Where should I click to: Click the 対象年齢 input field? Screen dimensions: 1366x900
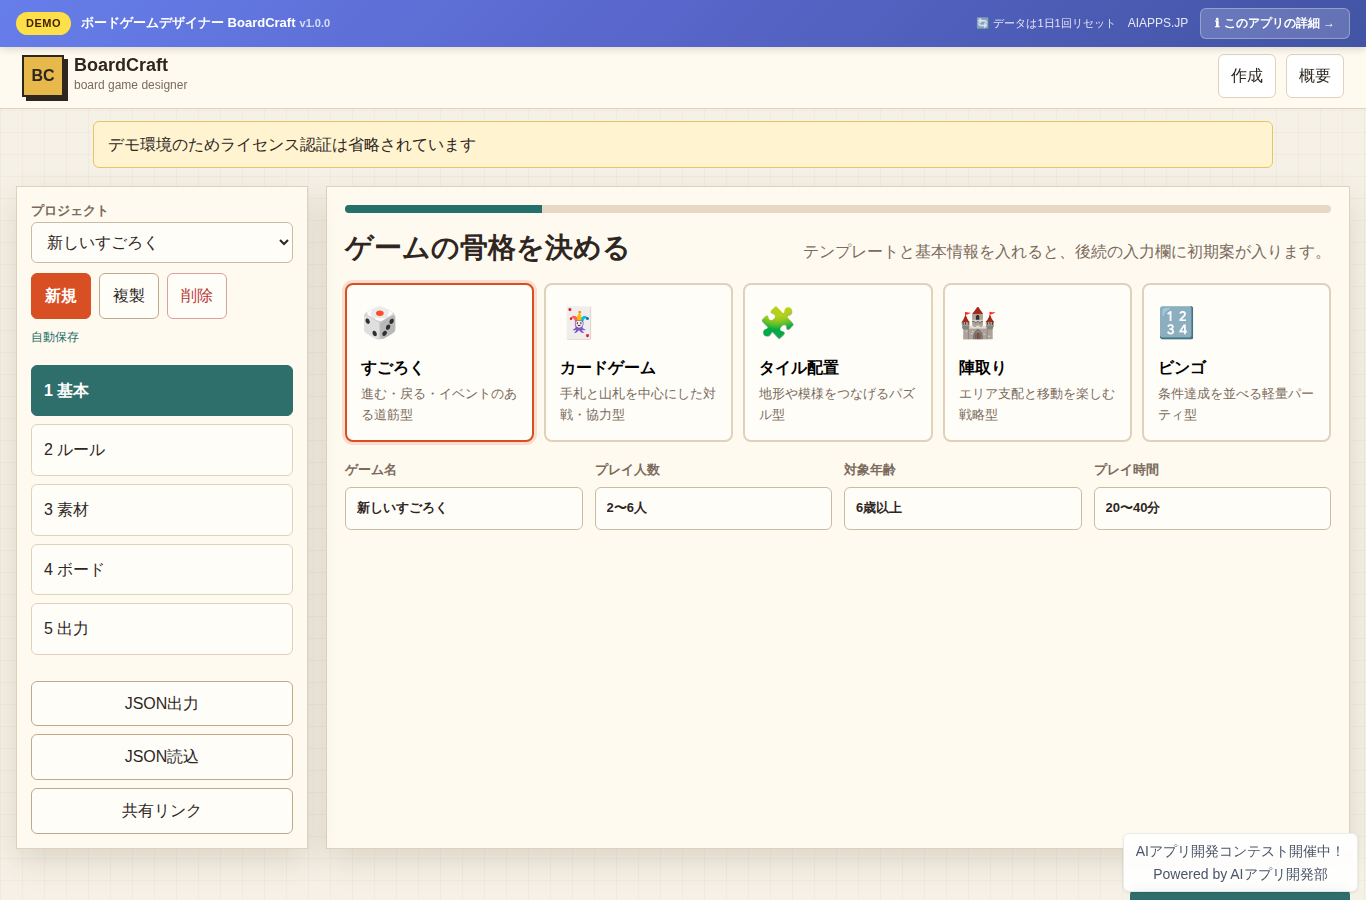point(963,508)
